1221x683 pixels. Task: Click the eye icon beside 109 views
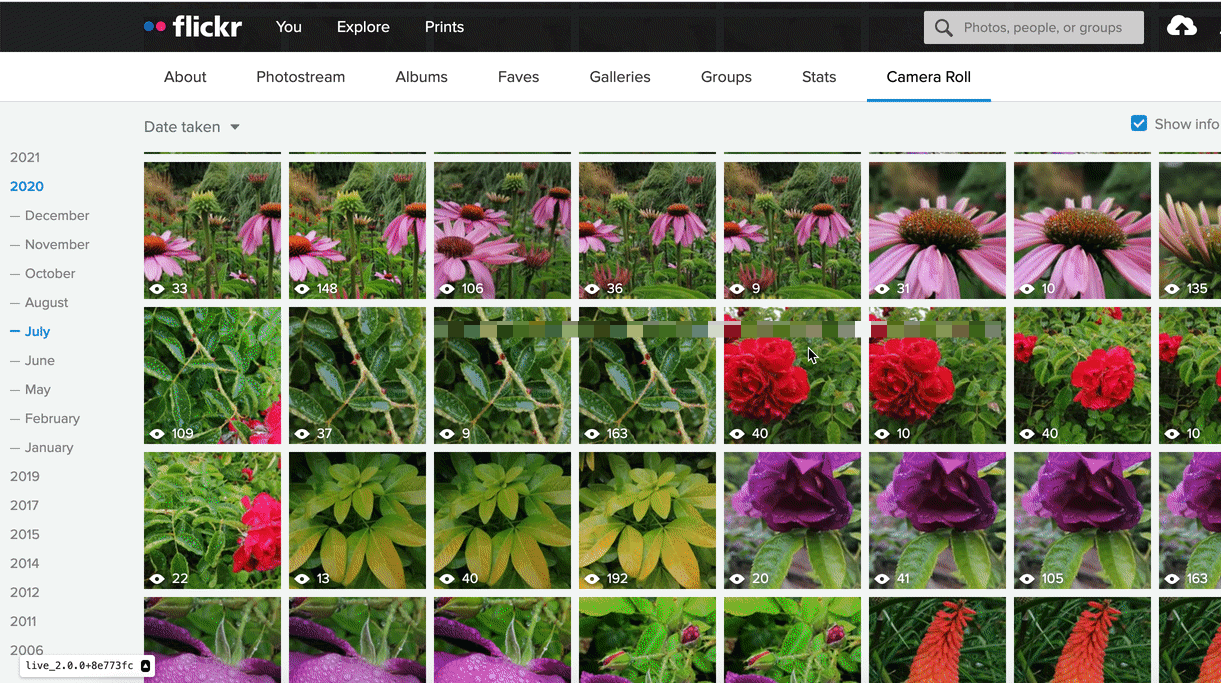(x=157, y=434)
